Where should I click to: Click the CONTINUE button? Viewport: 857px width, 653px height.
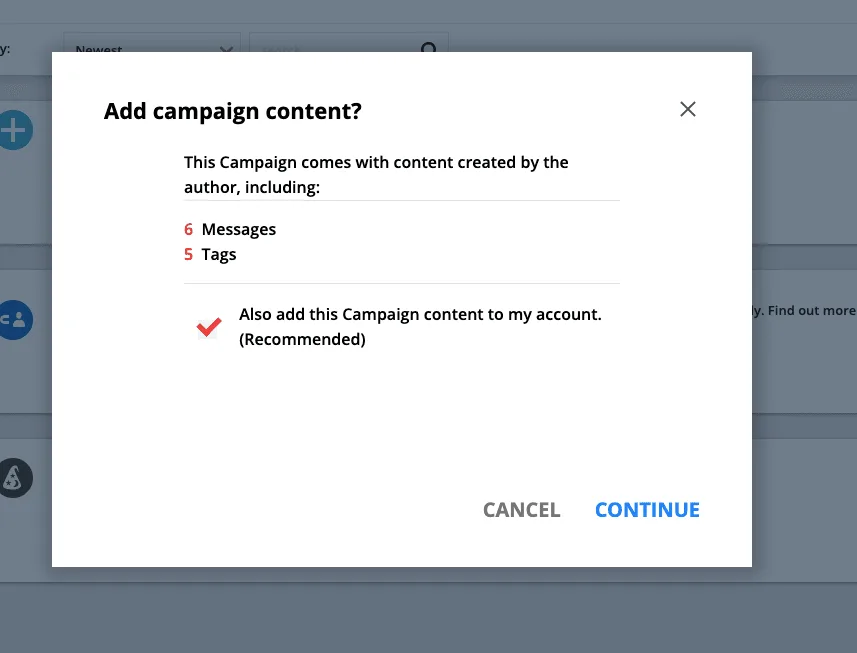pos(647,510)
